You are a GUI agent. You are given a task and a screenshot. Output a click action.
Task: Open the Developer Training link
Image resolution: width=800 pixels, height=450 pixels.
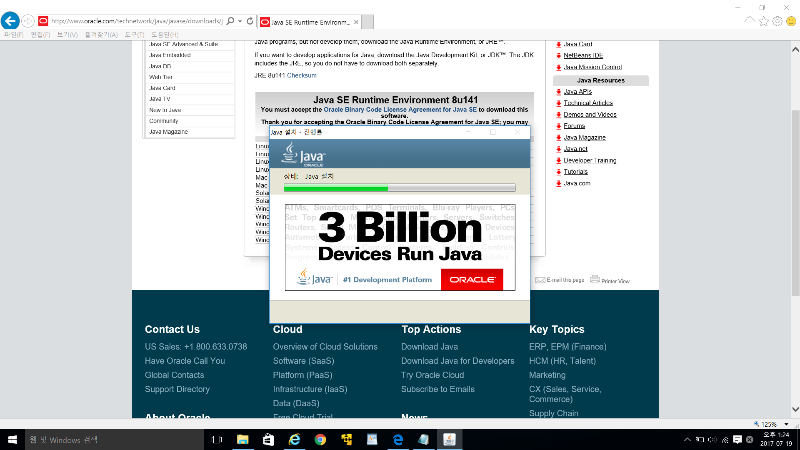(589, 160)
